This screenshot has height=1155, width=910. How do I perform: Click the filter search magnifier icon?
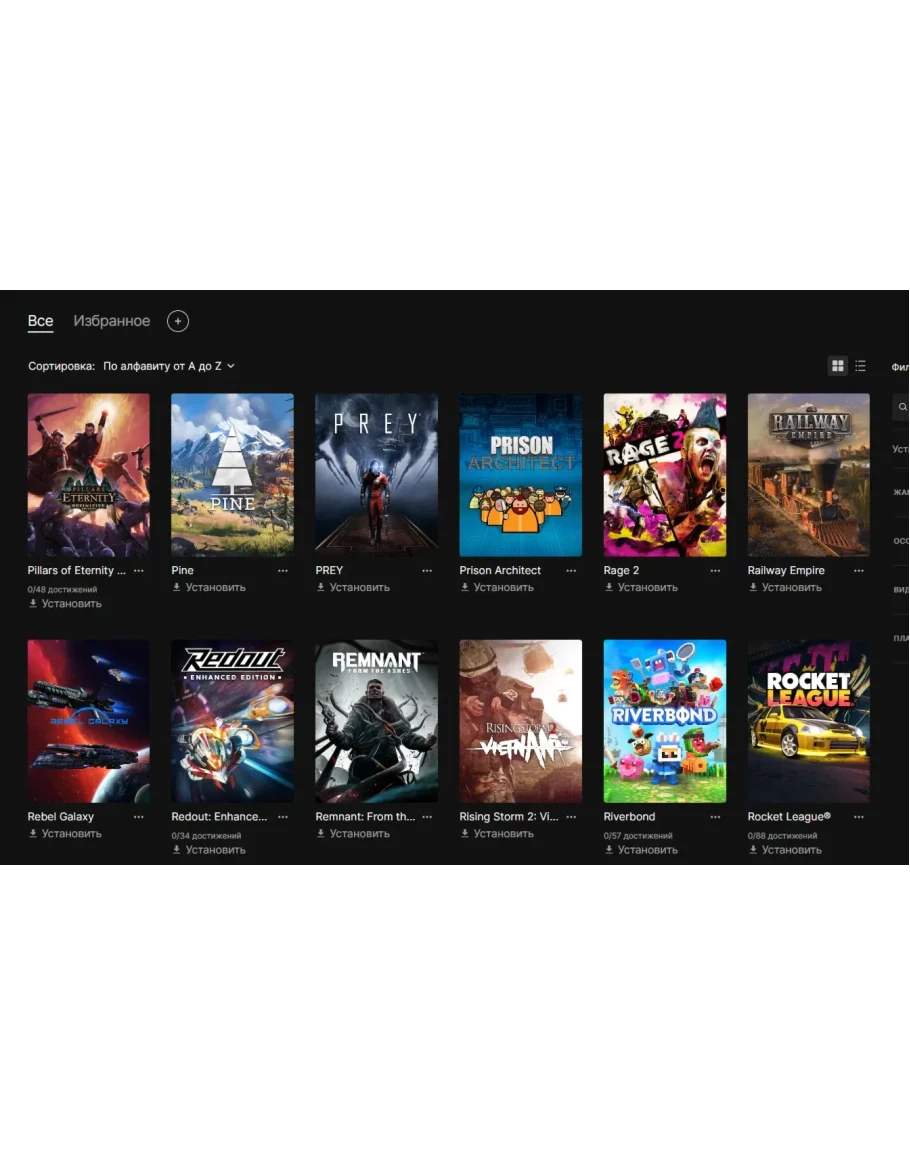pos(902,407)
